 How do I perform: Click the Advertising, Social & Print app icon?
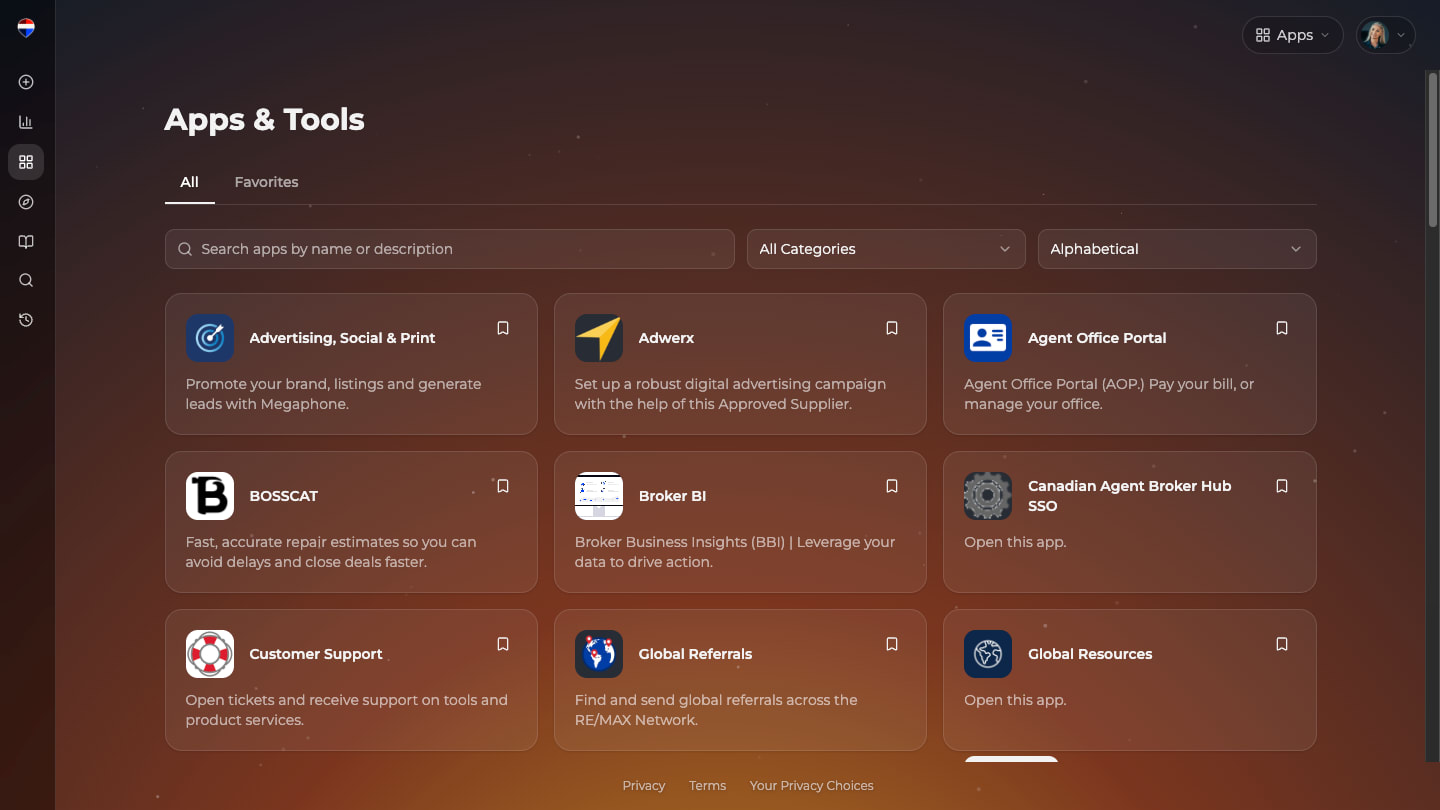[x=210, y=338]
